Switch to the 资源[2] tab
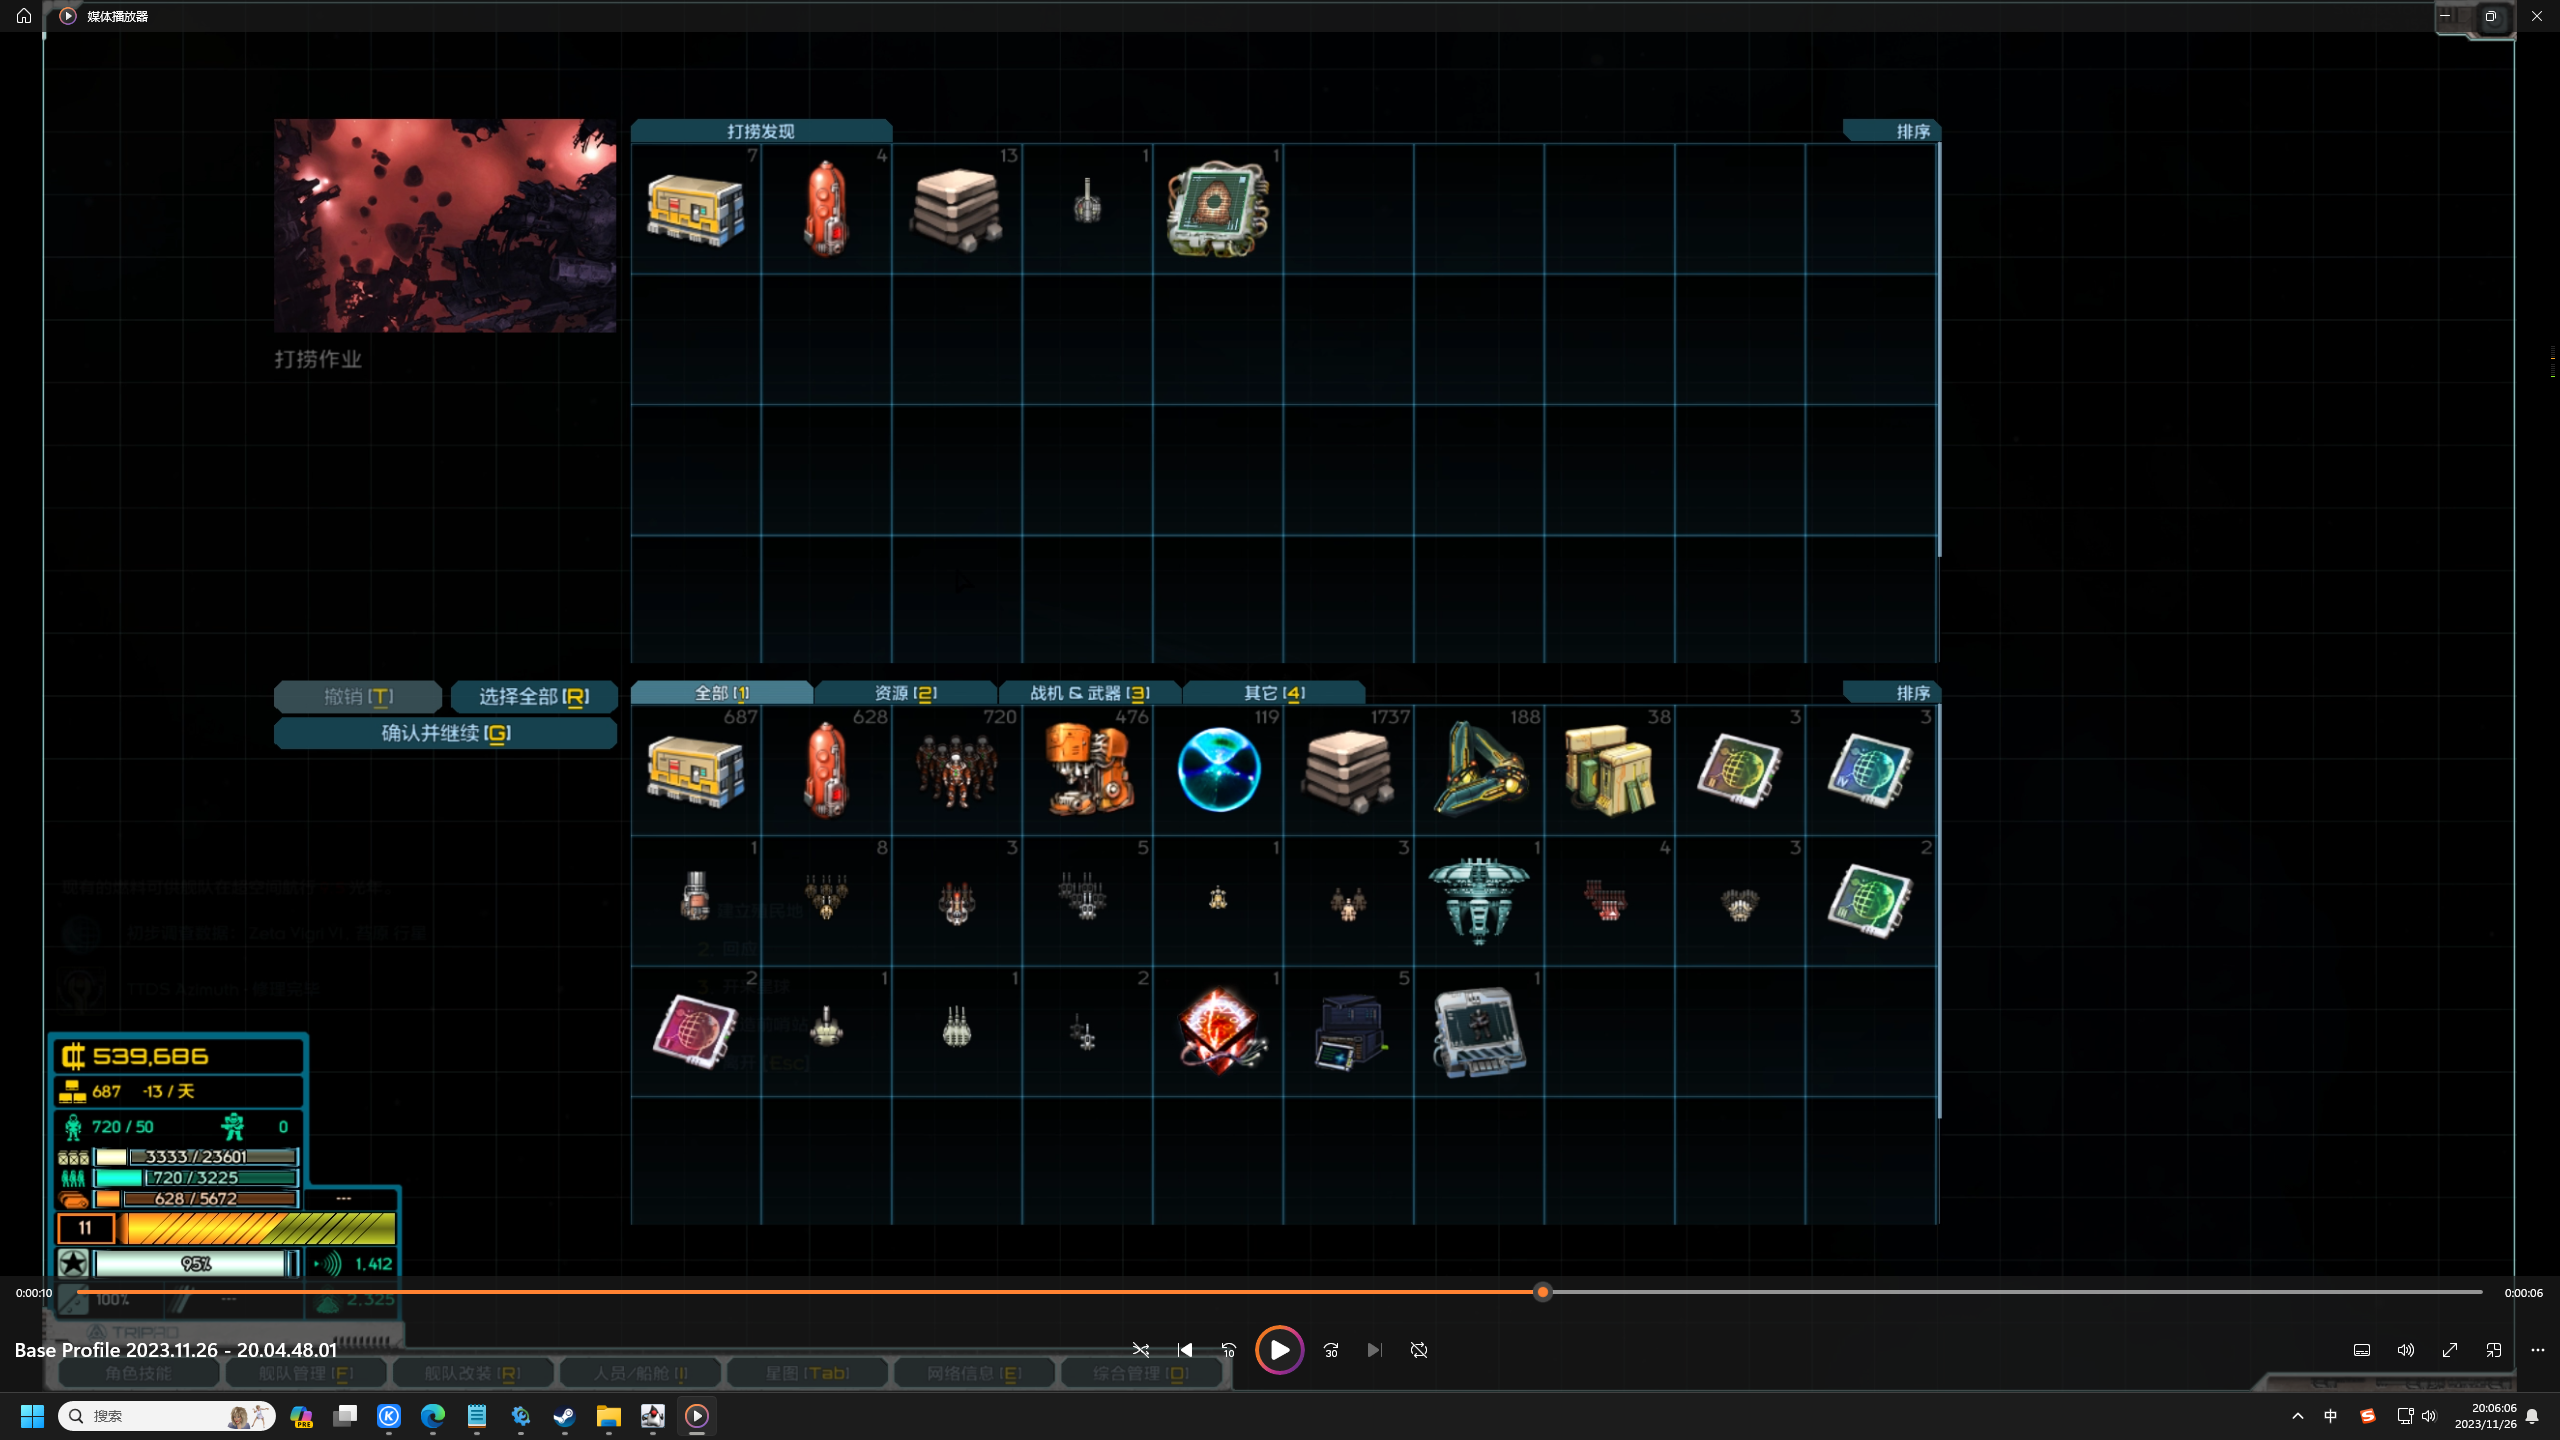2560x1440 pixels. point(906,692)
